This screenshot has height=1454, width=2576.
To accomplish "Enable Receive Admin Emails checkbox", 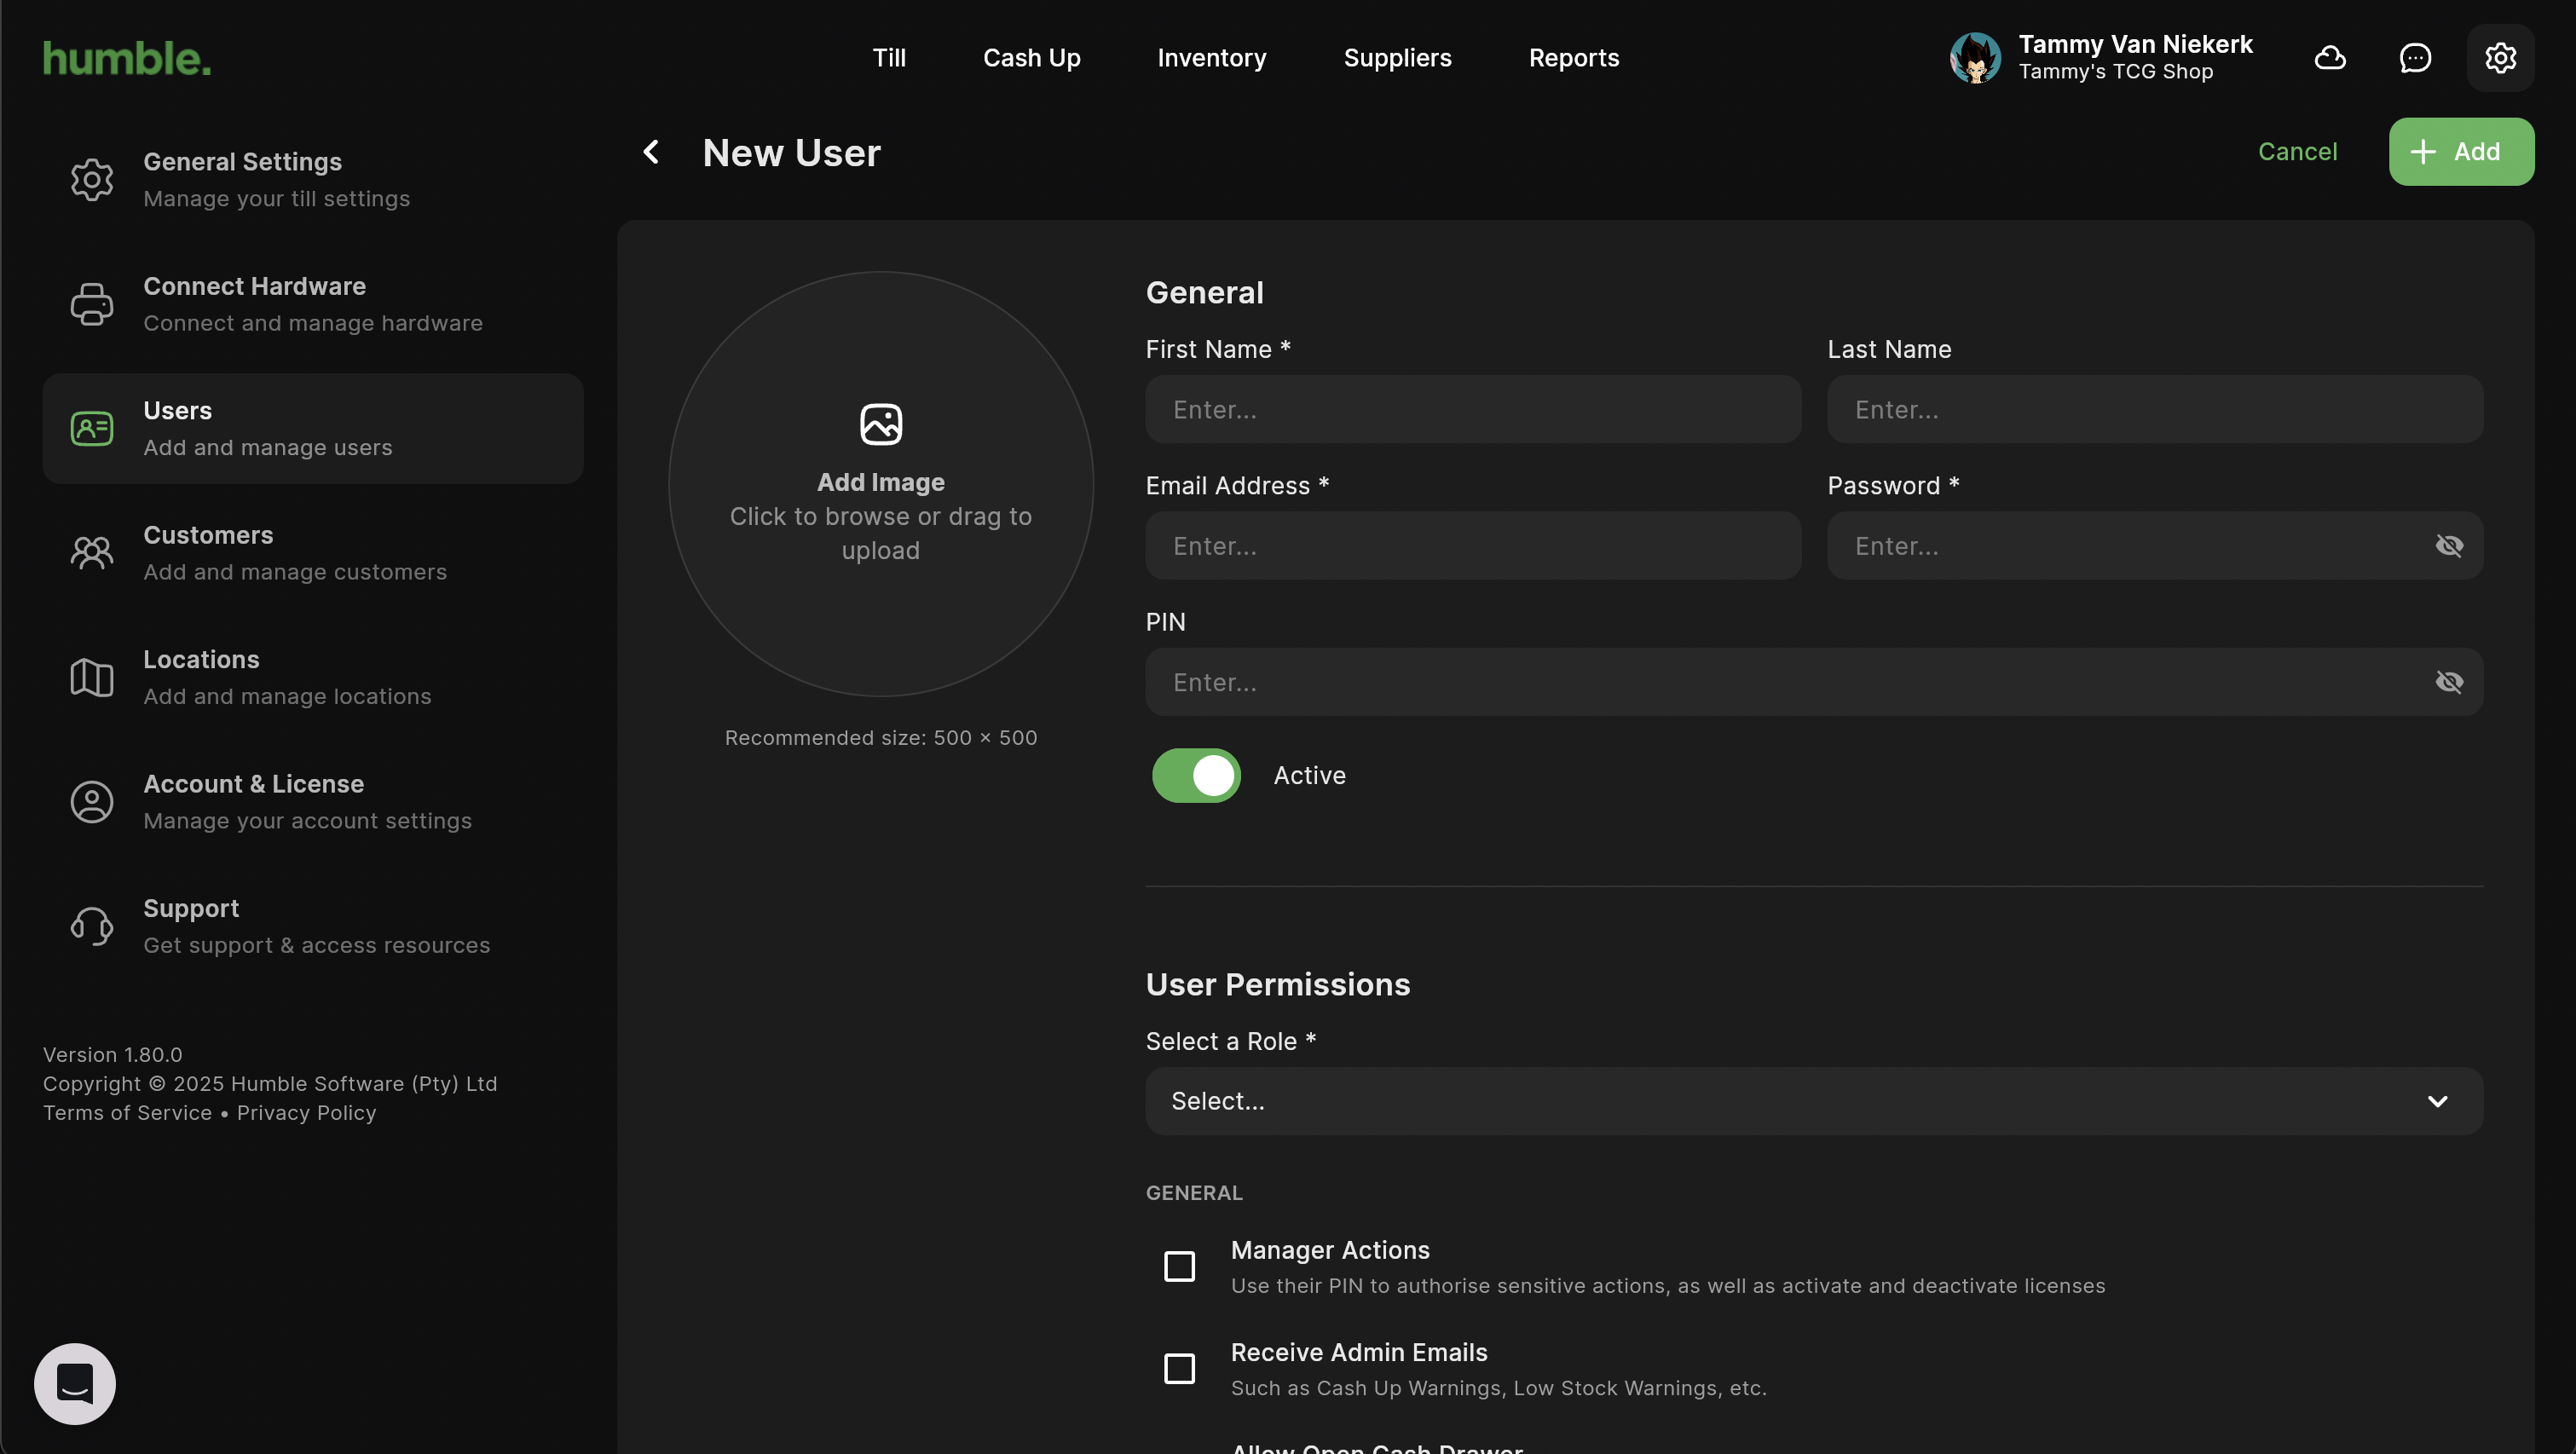I will (1180, 1368).
